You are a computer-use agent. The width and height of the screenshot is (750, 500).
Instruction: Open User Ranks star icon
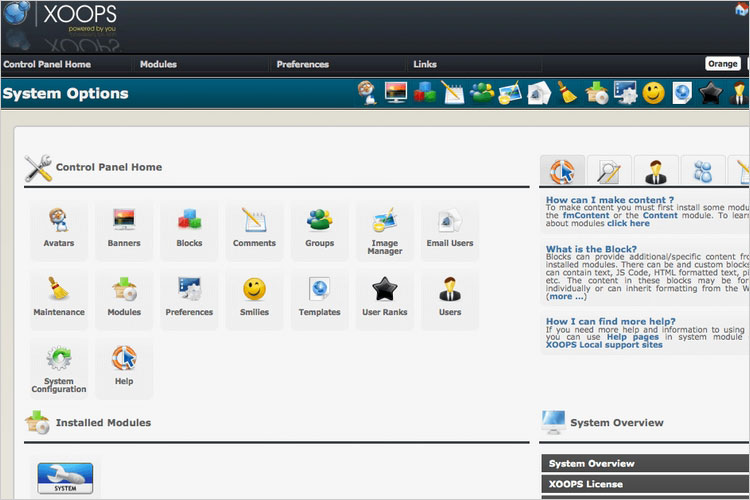(385, 296)
